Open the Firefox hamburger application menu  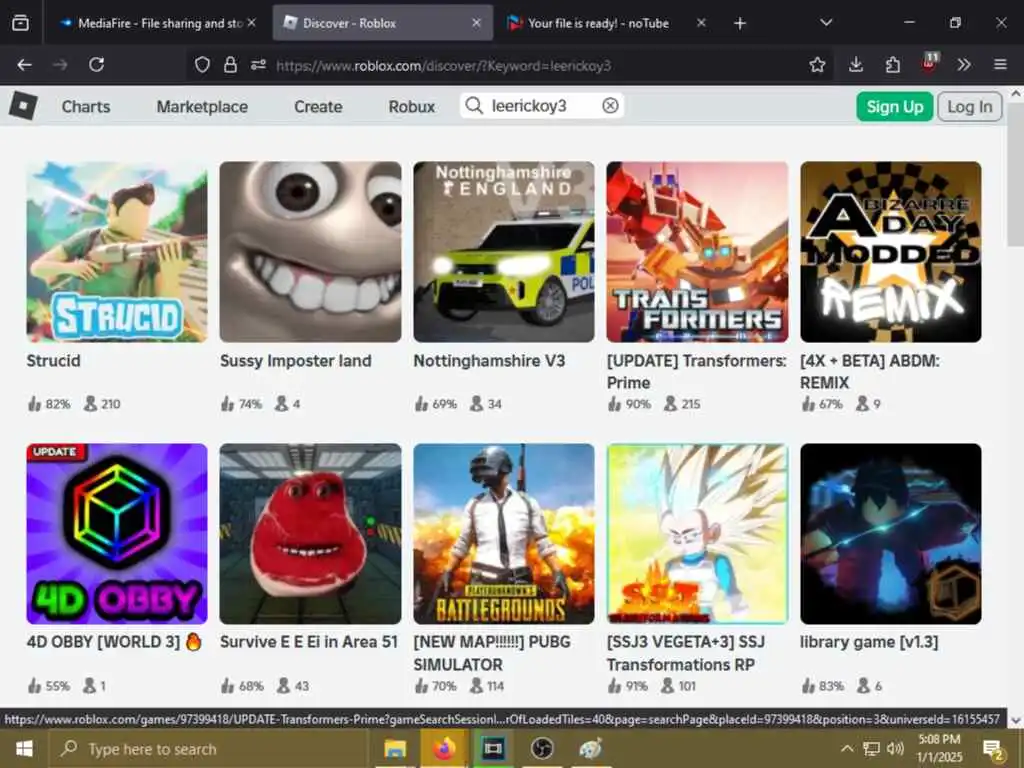point(1000,65)
